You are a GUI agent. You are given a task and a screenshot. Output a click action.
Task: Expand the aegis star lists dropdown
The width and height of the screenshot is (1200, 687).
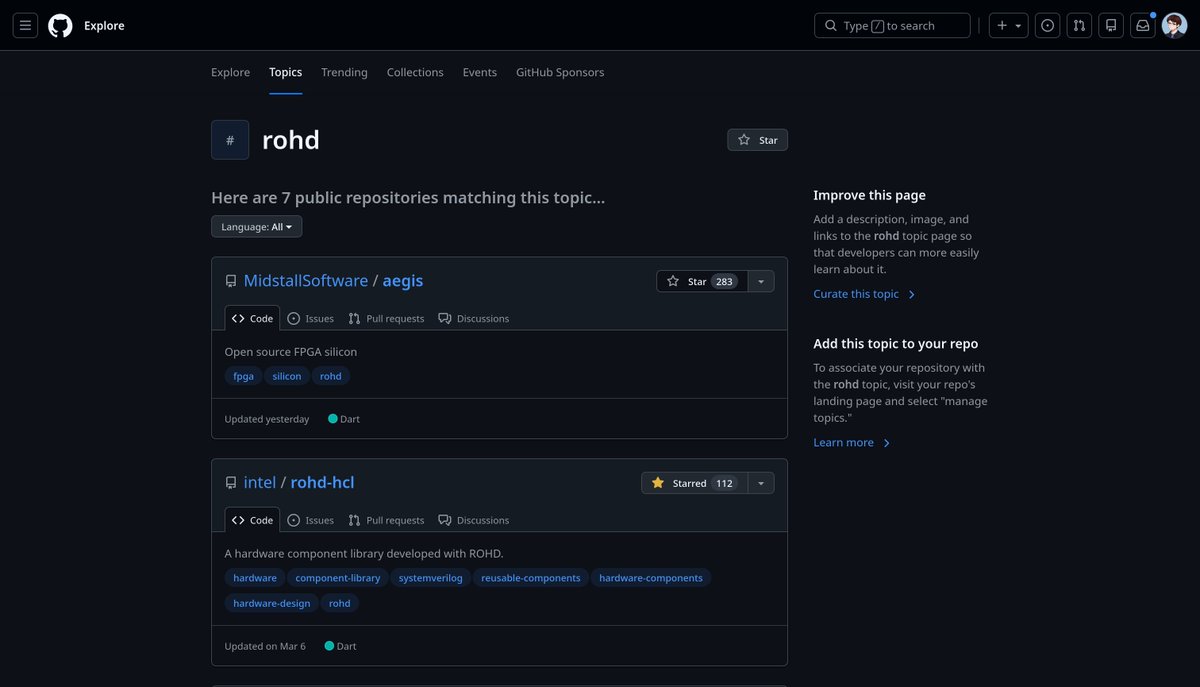[x=761, y=282]
